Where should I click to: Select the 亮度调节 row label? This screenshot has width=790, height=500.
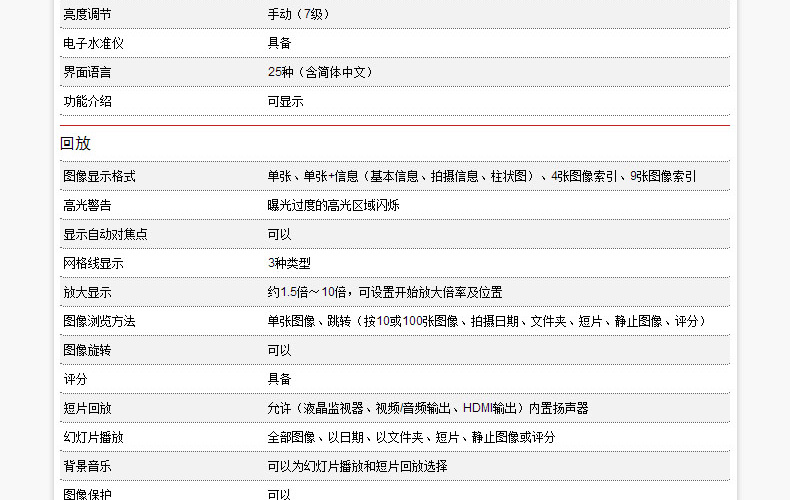coord(87,14)
